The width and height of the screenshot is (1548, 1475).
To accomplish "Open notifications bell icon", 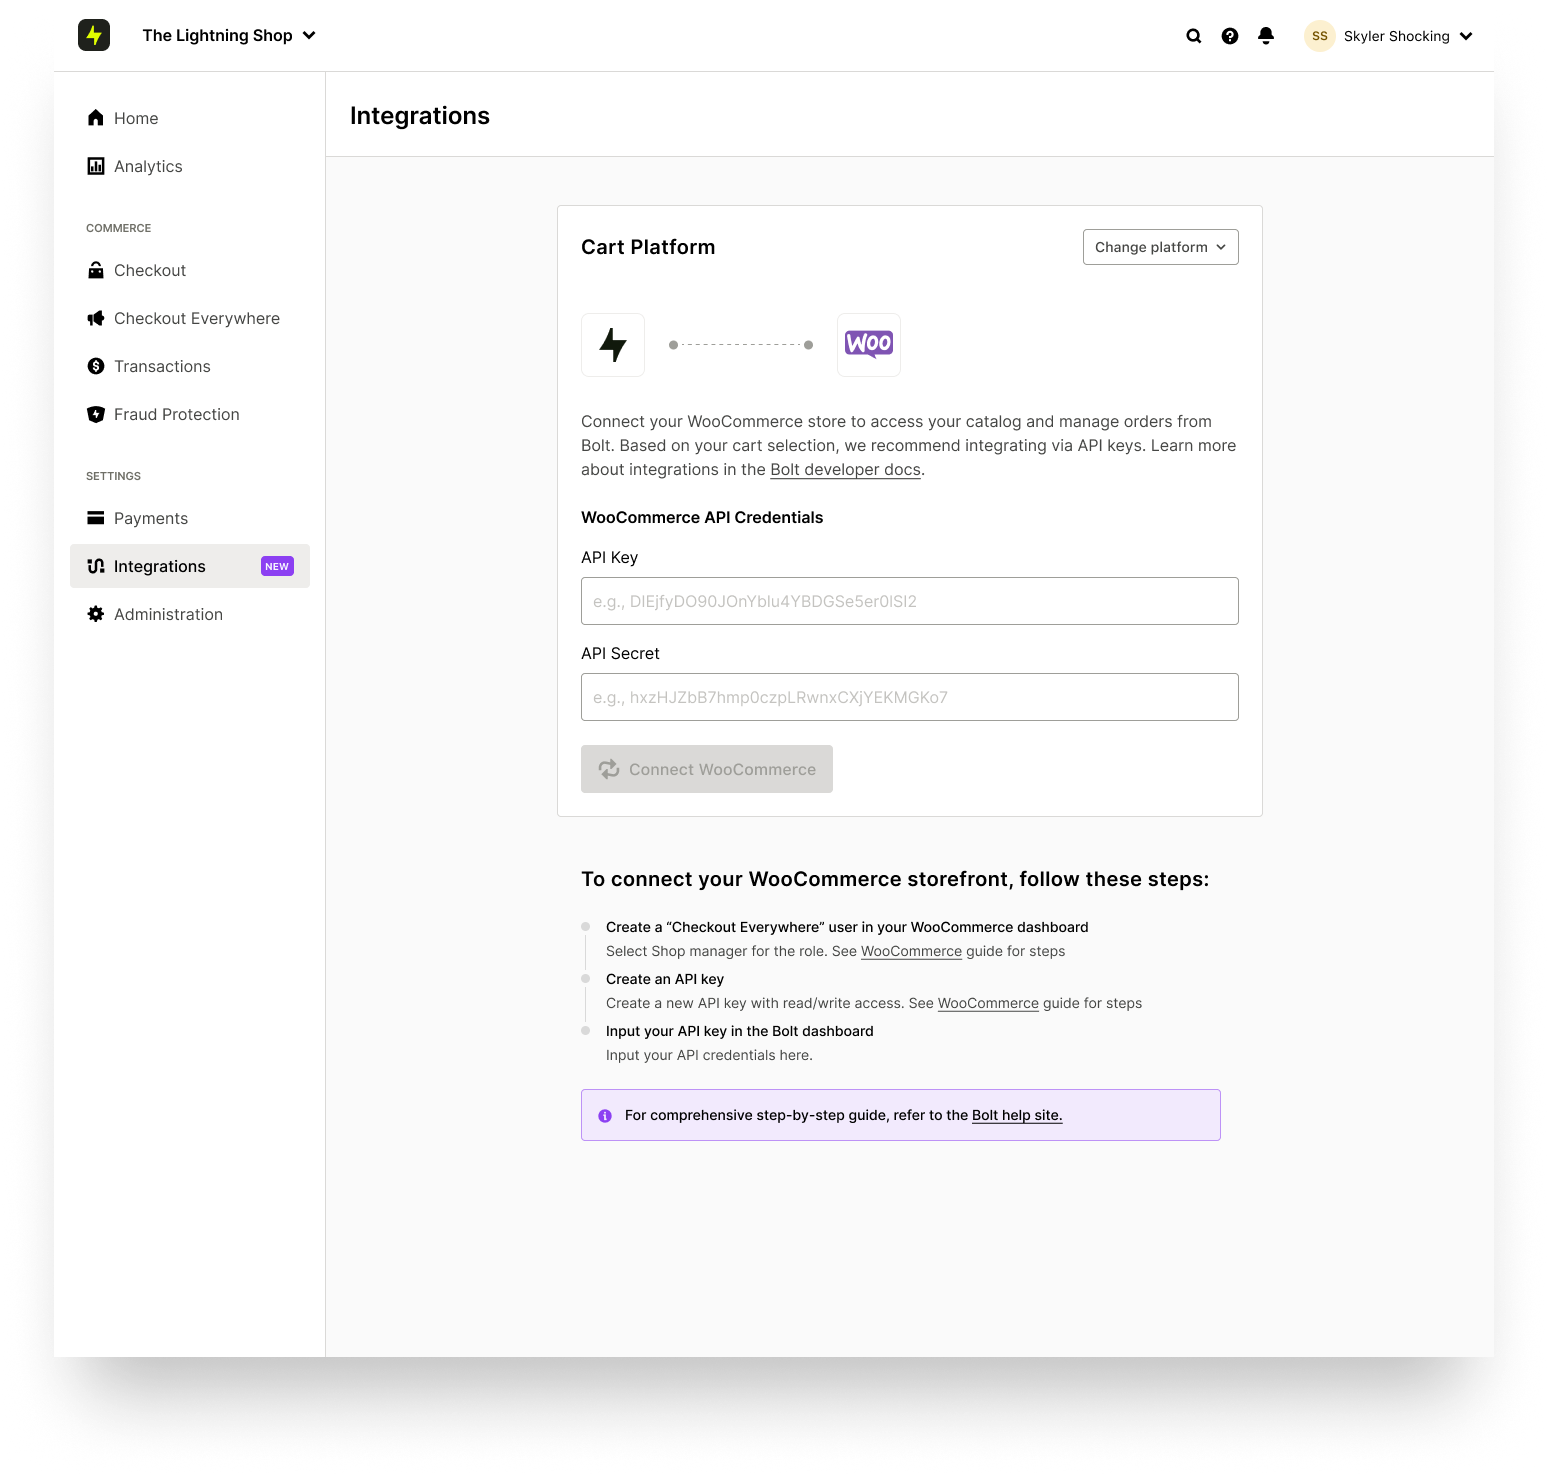I will 1266,36.
